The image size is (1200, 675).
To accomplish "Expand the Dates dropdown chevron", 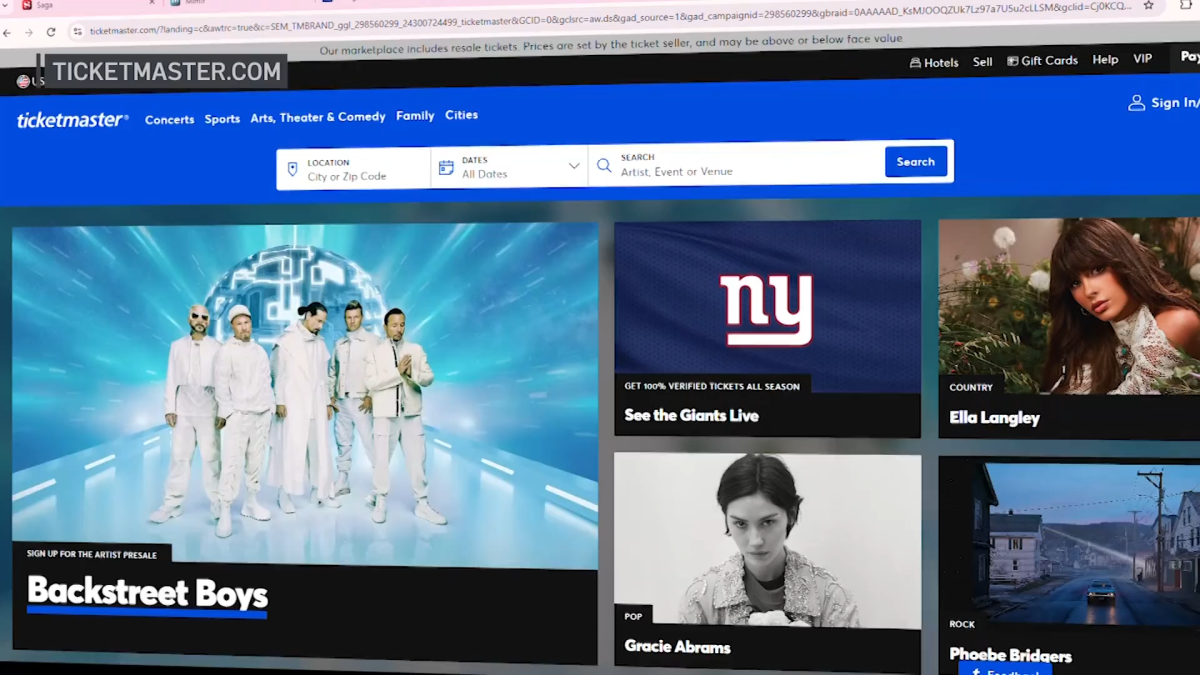I will coord(574,166).
